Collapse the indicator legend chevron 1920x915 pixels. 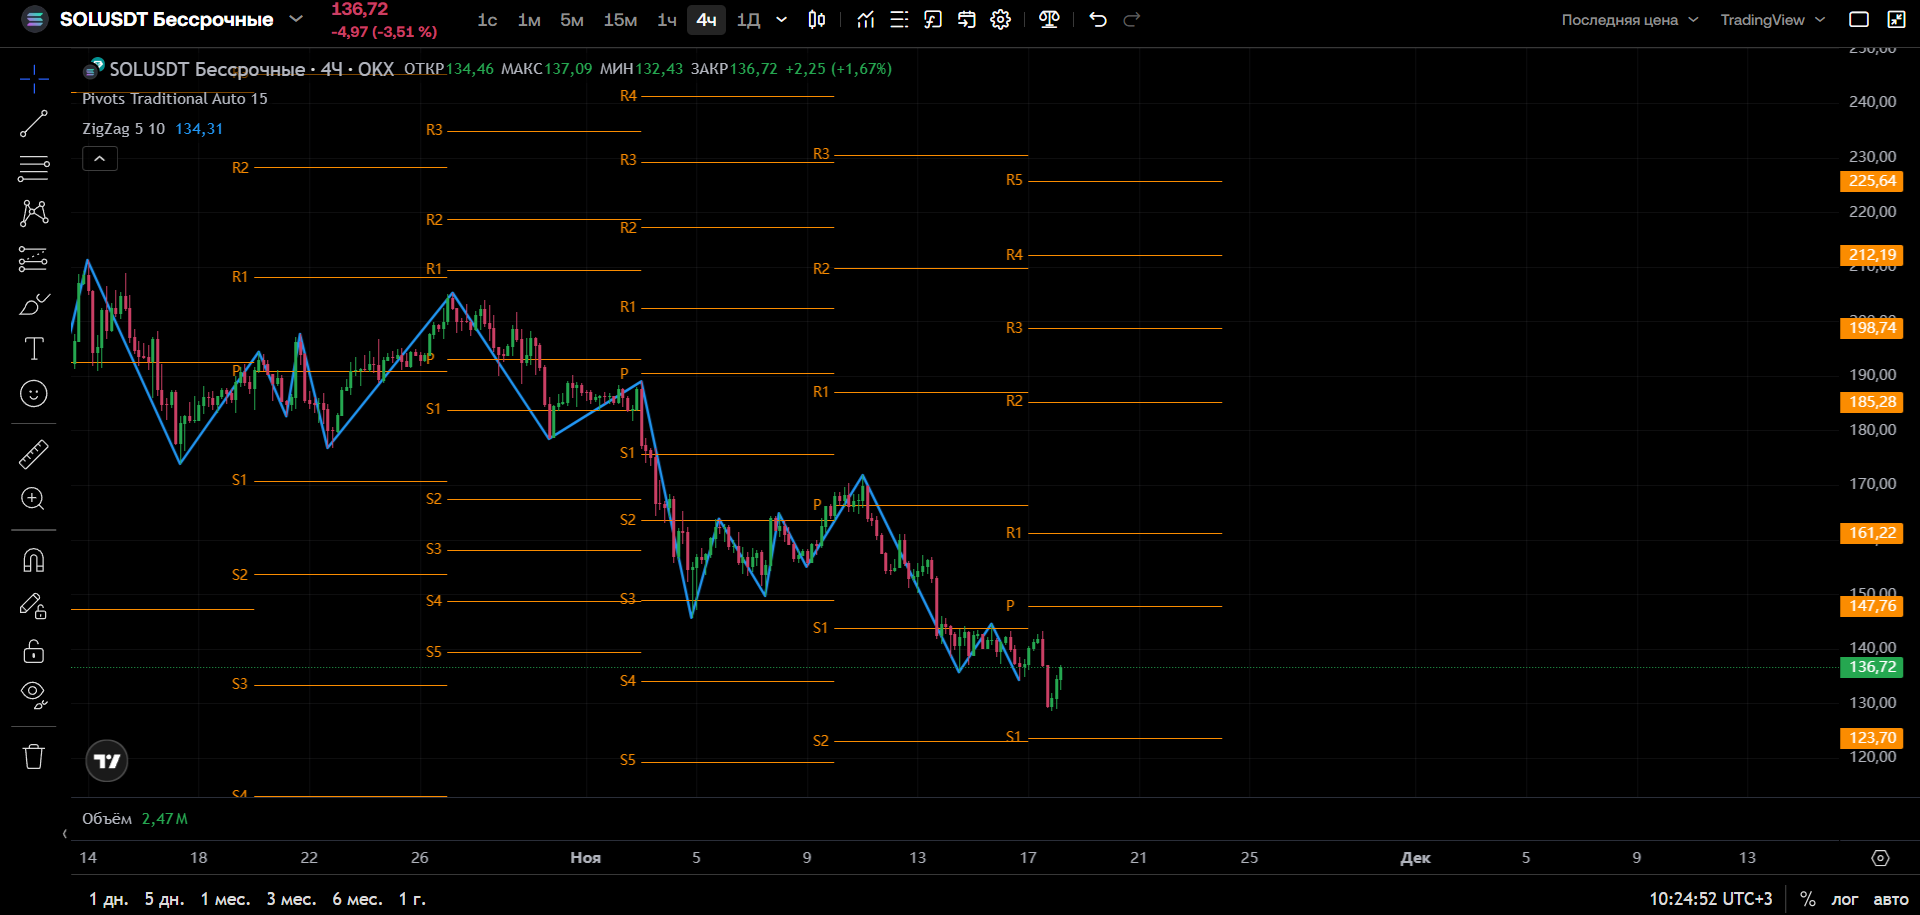100,158
